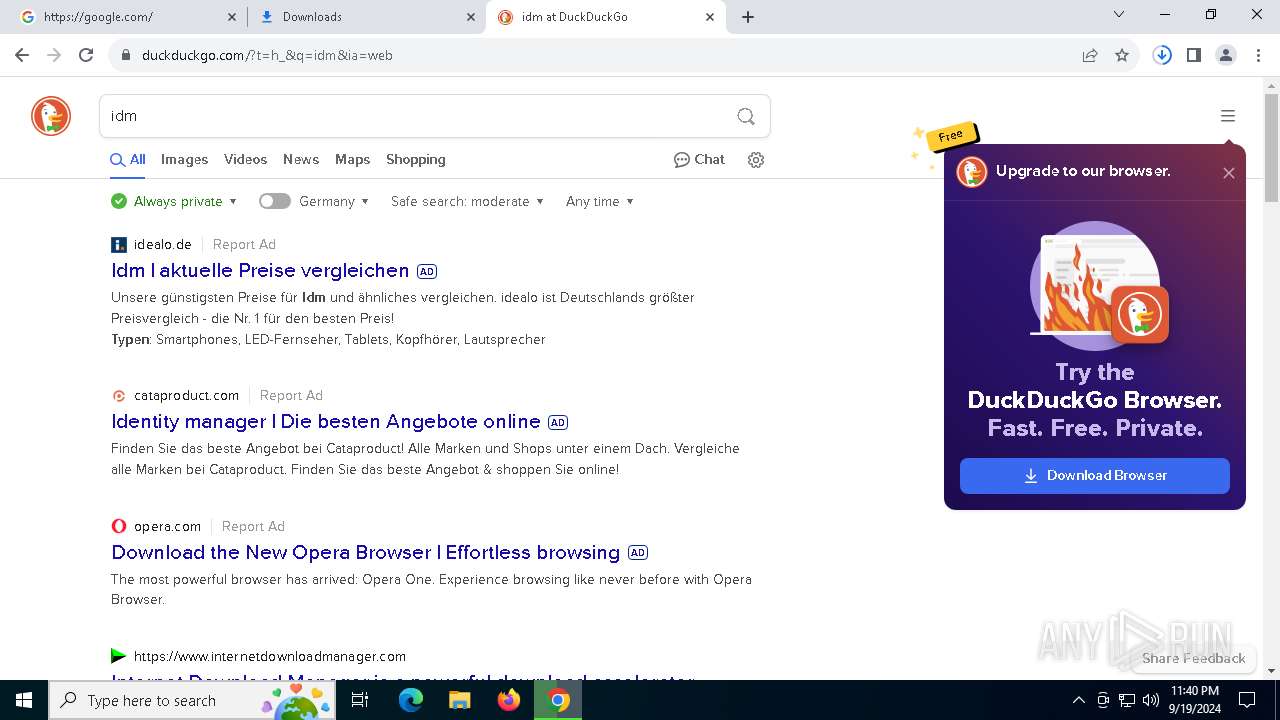Open Chrome downloads icon in toolbar
The image size is (1280, 720).
coord(1162,55)
